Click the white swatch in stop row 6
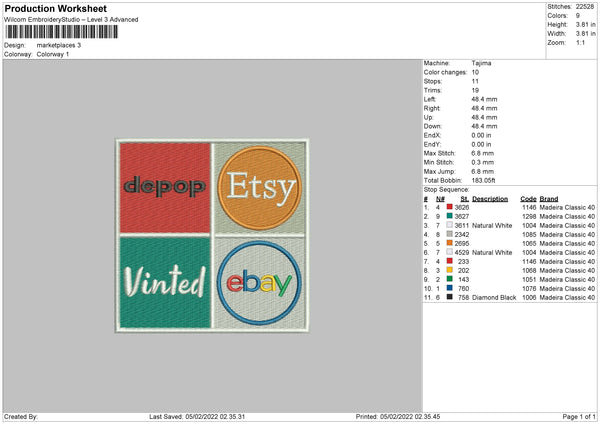Viewport: 600px width, 424px height. click(x=450, y=252)
